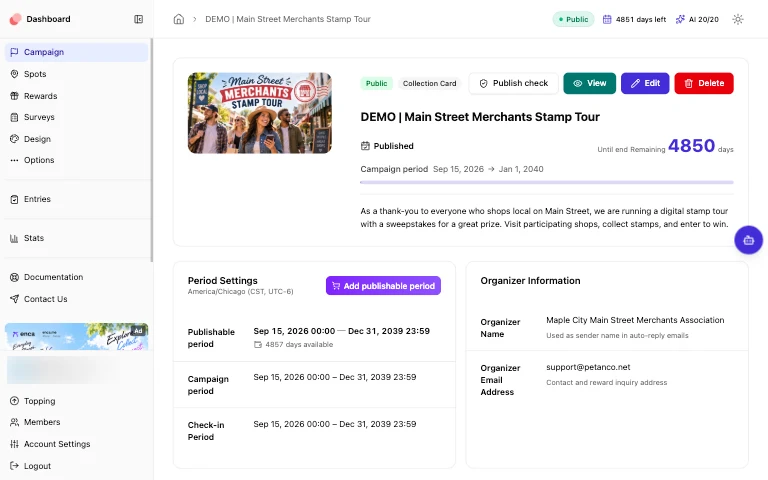Click the Publishable period date range

pos(341,331)
